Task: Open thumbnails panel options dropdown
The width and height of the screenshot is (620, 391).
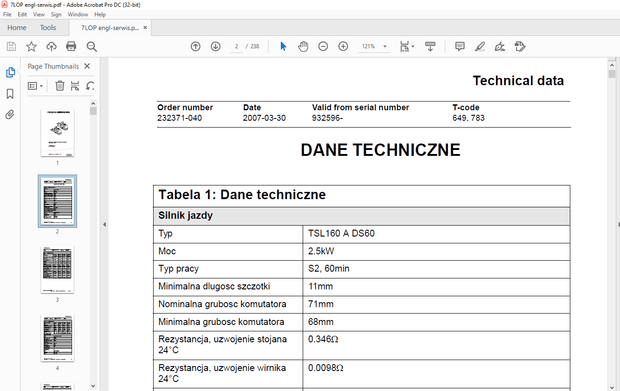Action: click(x=35, y=85)
